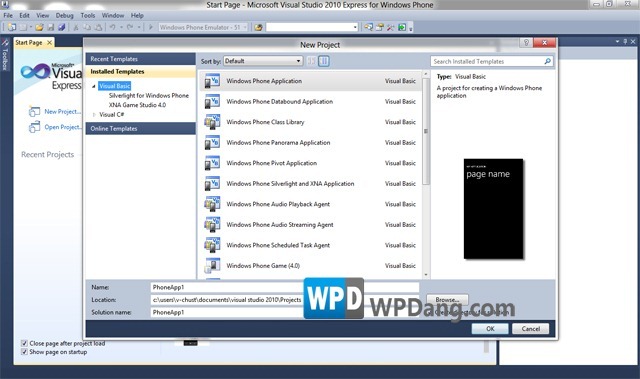
Task: Select Windows Phone Game (4.0) template icon
Action: pyautogui.click(x=212, y=266)
